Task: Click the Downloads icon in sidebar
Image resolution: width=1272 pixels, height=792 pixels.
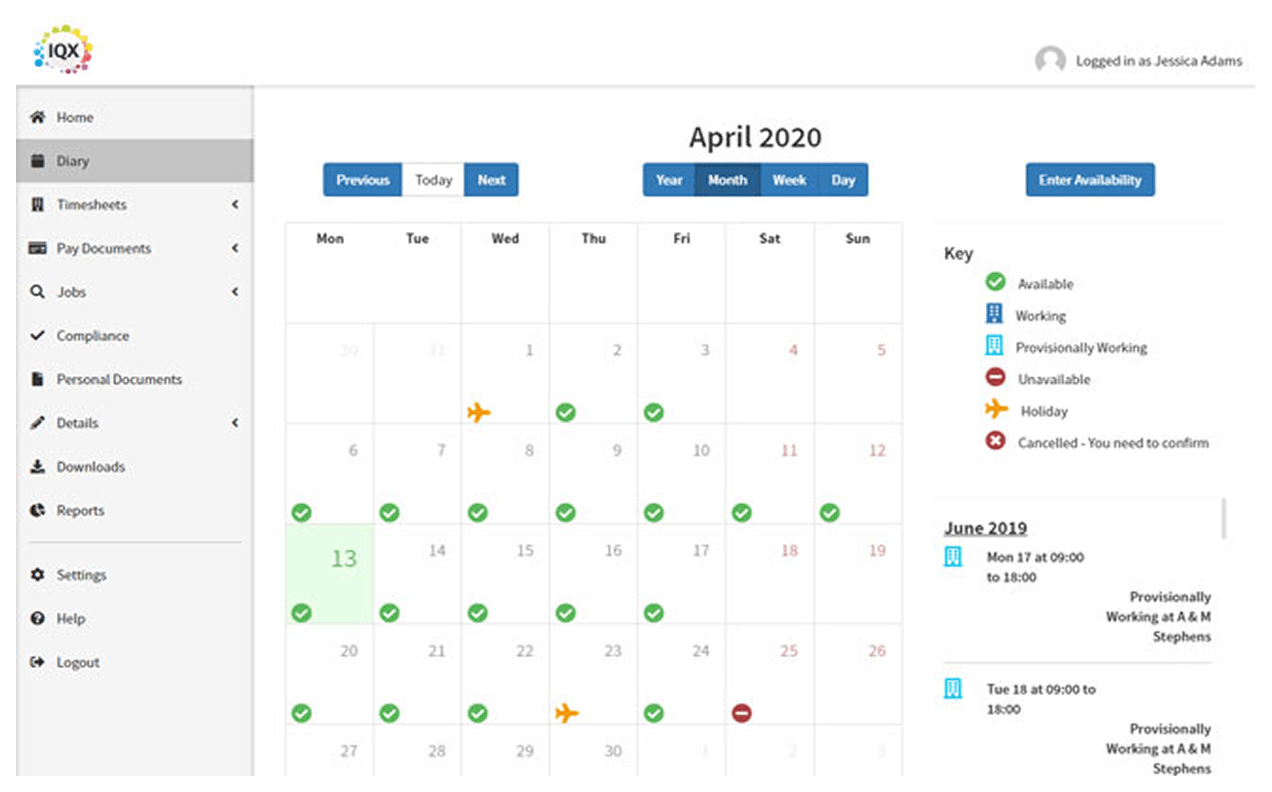Action: pos(38,467)
